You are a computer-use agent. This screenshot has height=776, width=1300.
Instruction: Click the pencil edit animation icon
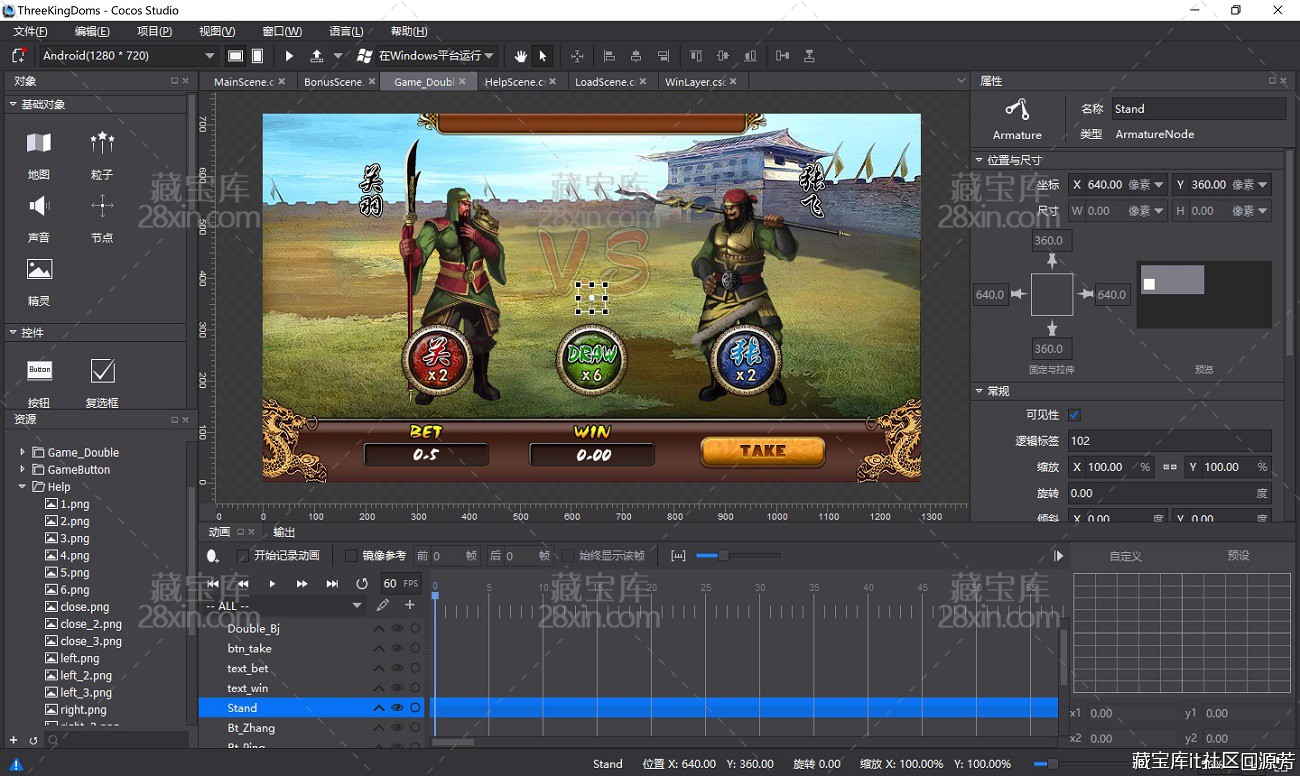pos(383,605)
